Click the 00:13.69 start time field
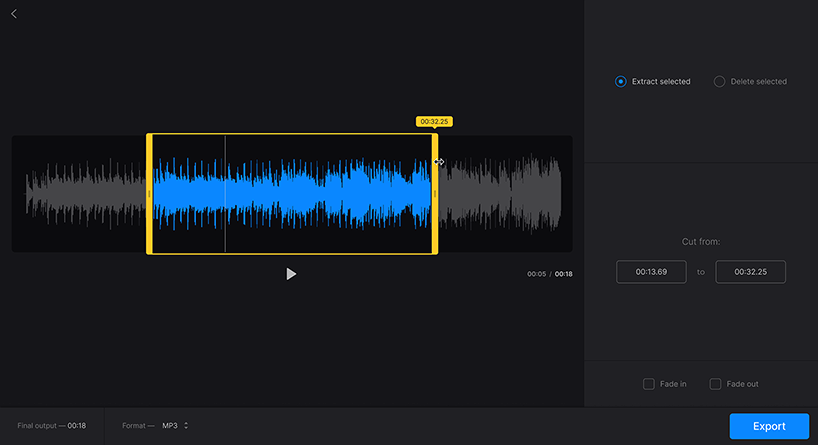 coord(651,272)
